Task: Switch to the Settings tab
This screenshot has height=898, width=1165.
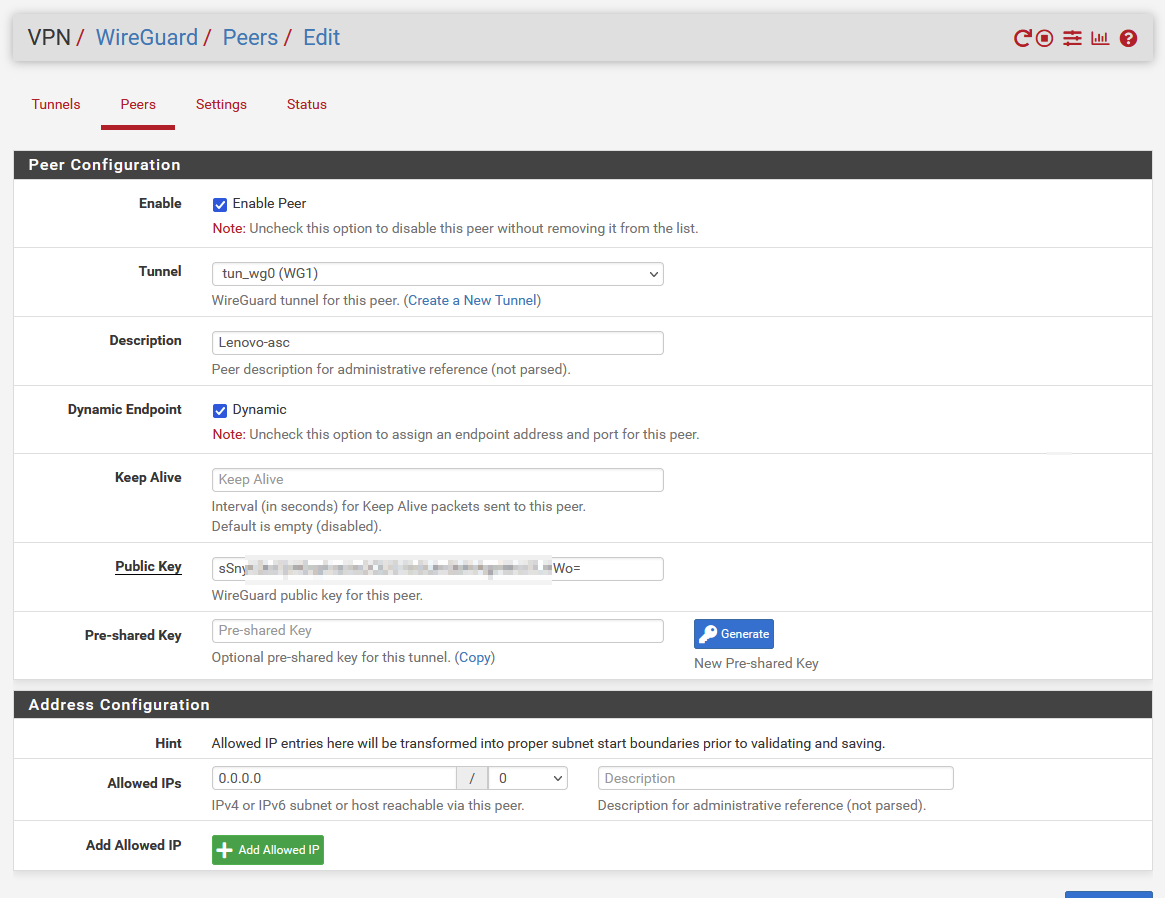Action: 221,105
